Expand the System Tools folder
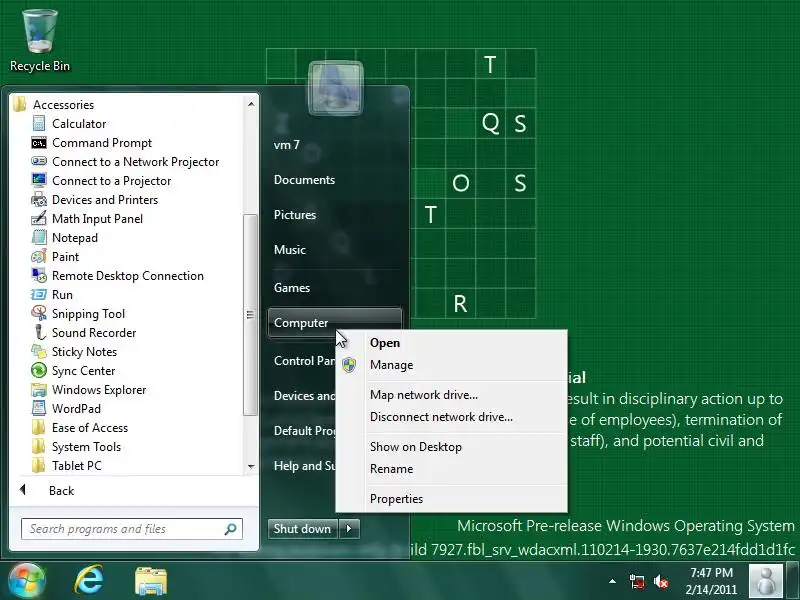This screenshot has width=800, height=600. click(x=77, y=446)
